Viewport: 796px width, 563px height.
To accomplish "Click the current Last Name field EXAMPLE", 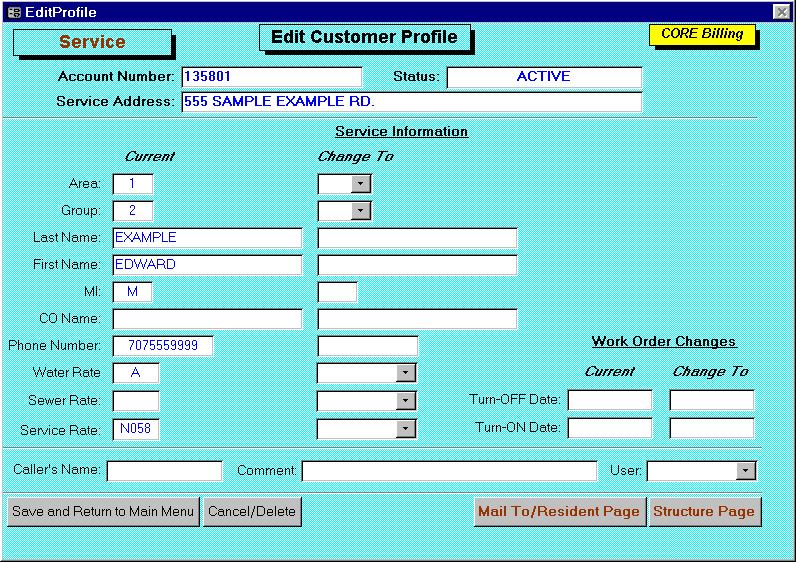I will (207, 238).
